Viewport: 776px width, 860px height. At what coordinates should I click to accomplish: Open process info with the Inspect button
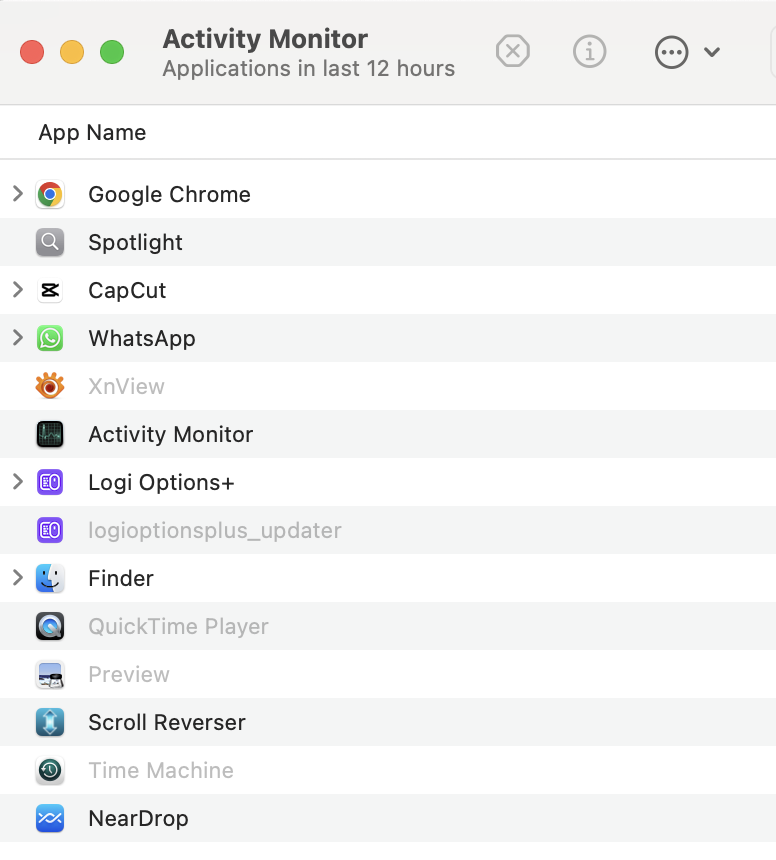pyautogui.click(x=590, y=51)
